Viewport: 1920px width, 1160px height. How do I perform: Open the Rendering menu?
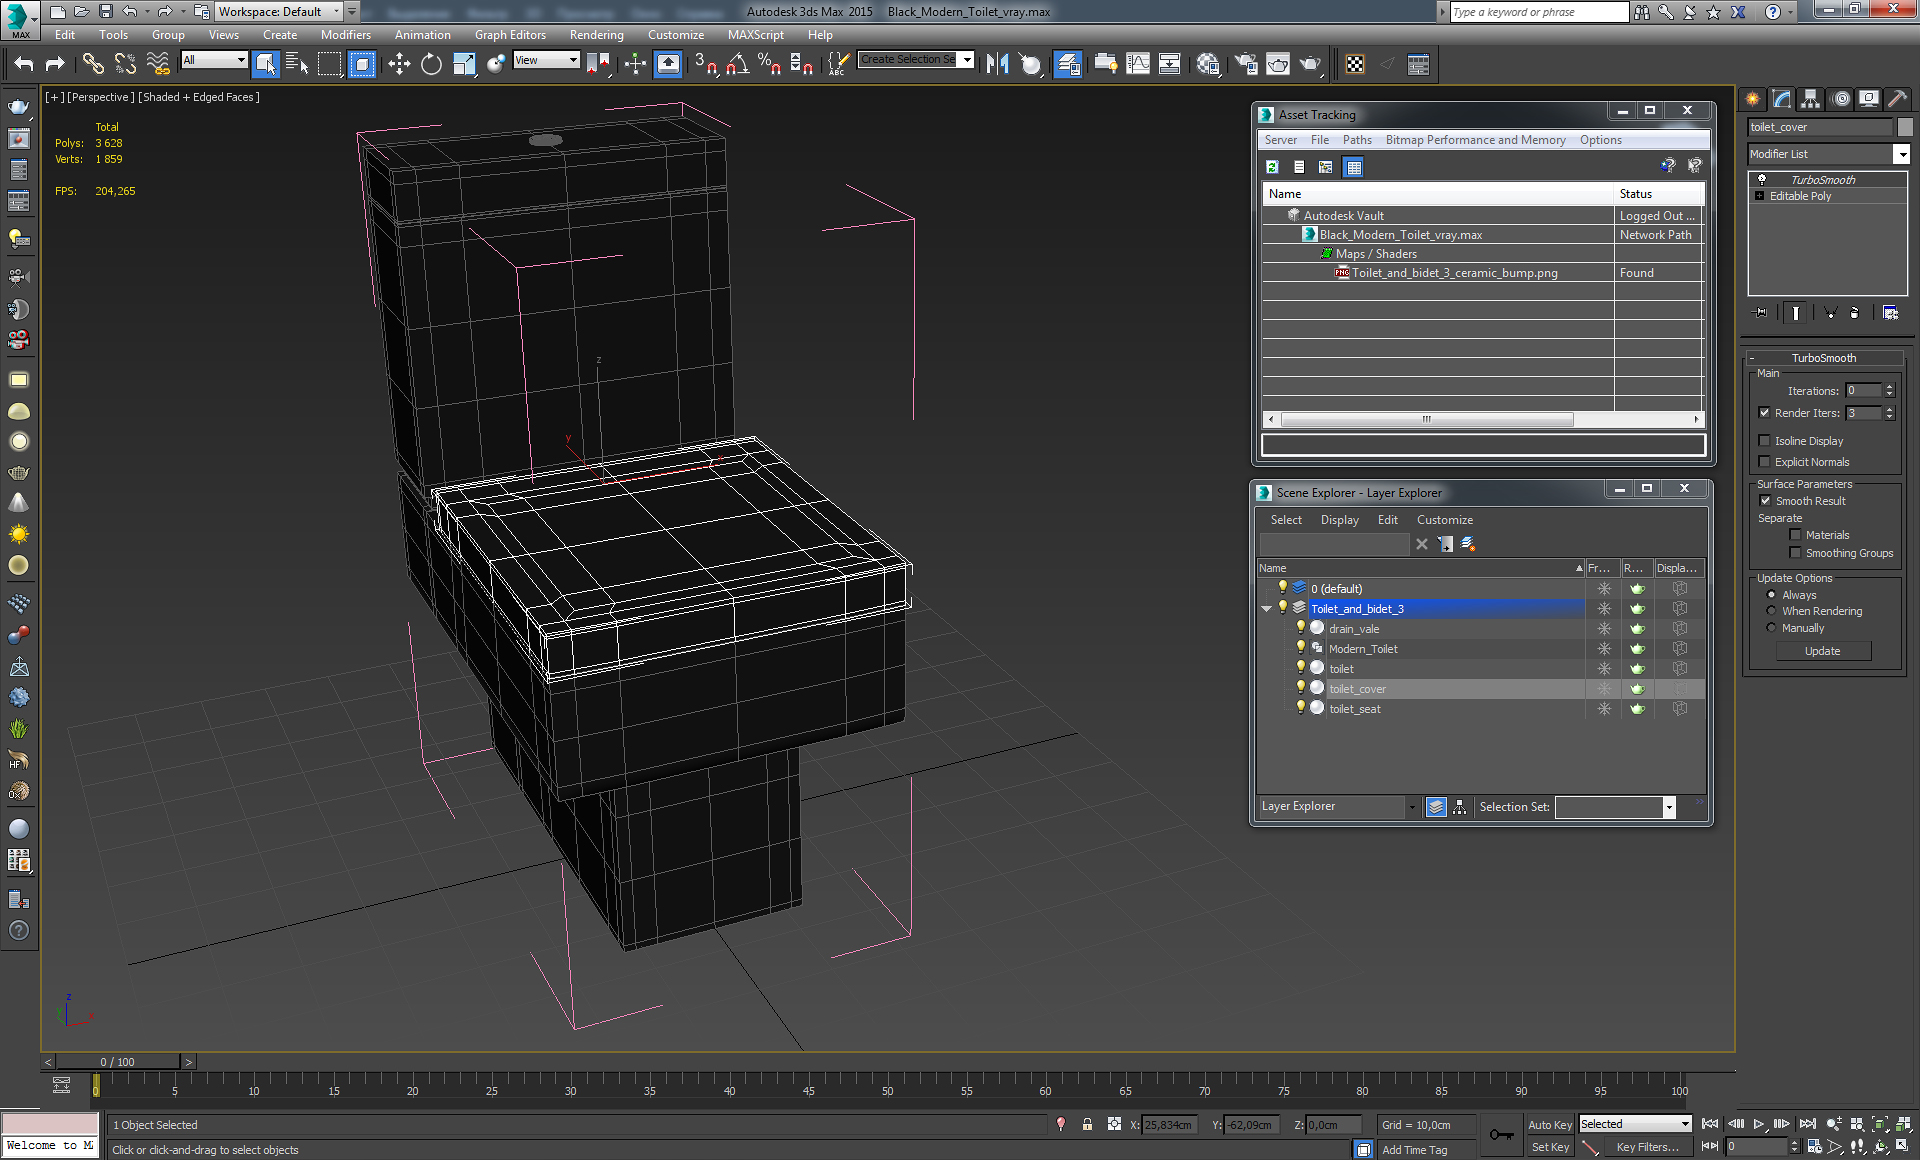(596, 35)
